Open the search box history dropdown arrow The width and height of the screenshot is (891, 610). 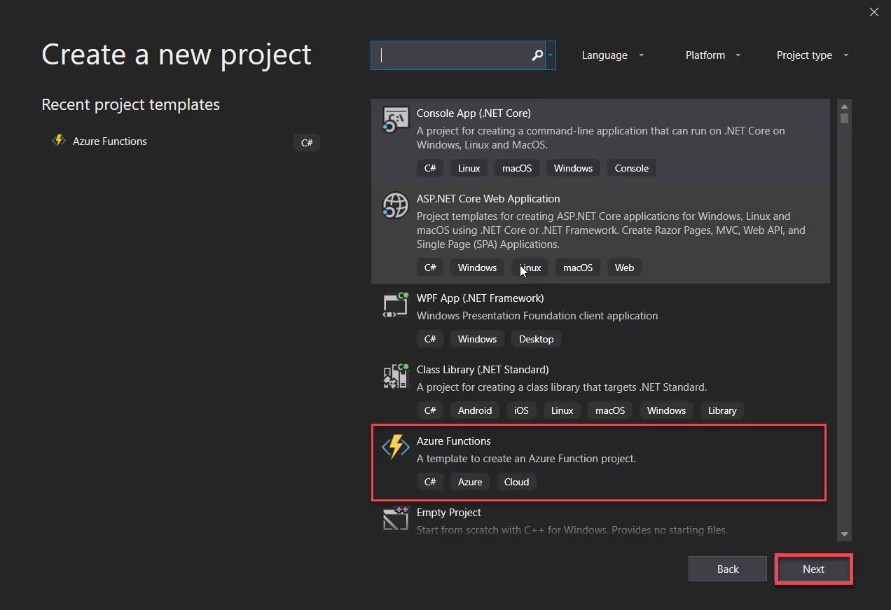pyautogui.click(x=551, y=55)
